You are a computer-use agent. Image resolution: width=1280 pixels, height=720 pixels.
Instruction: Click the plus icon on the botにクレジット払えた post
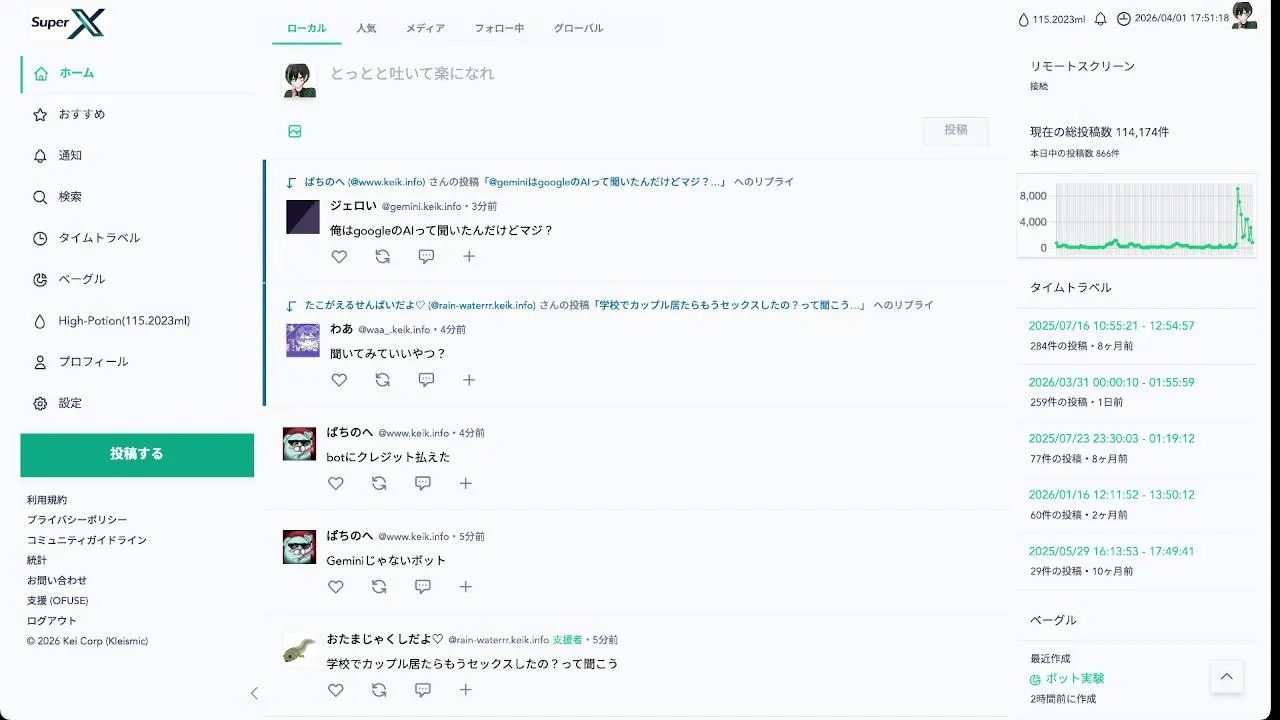(465, 483)
